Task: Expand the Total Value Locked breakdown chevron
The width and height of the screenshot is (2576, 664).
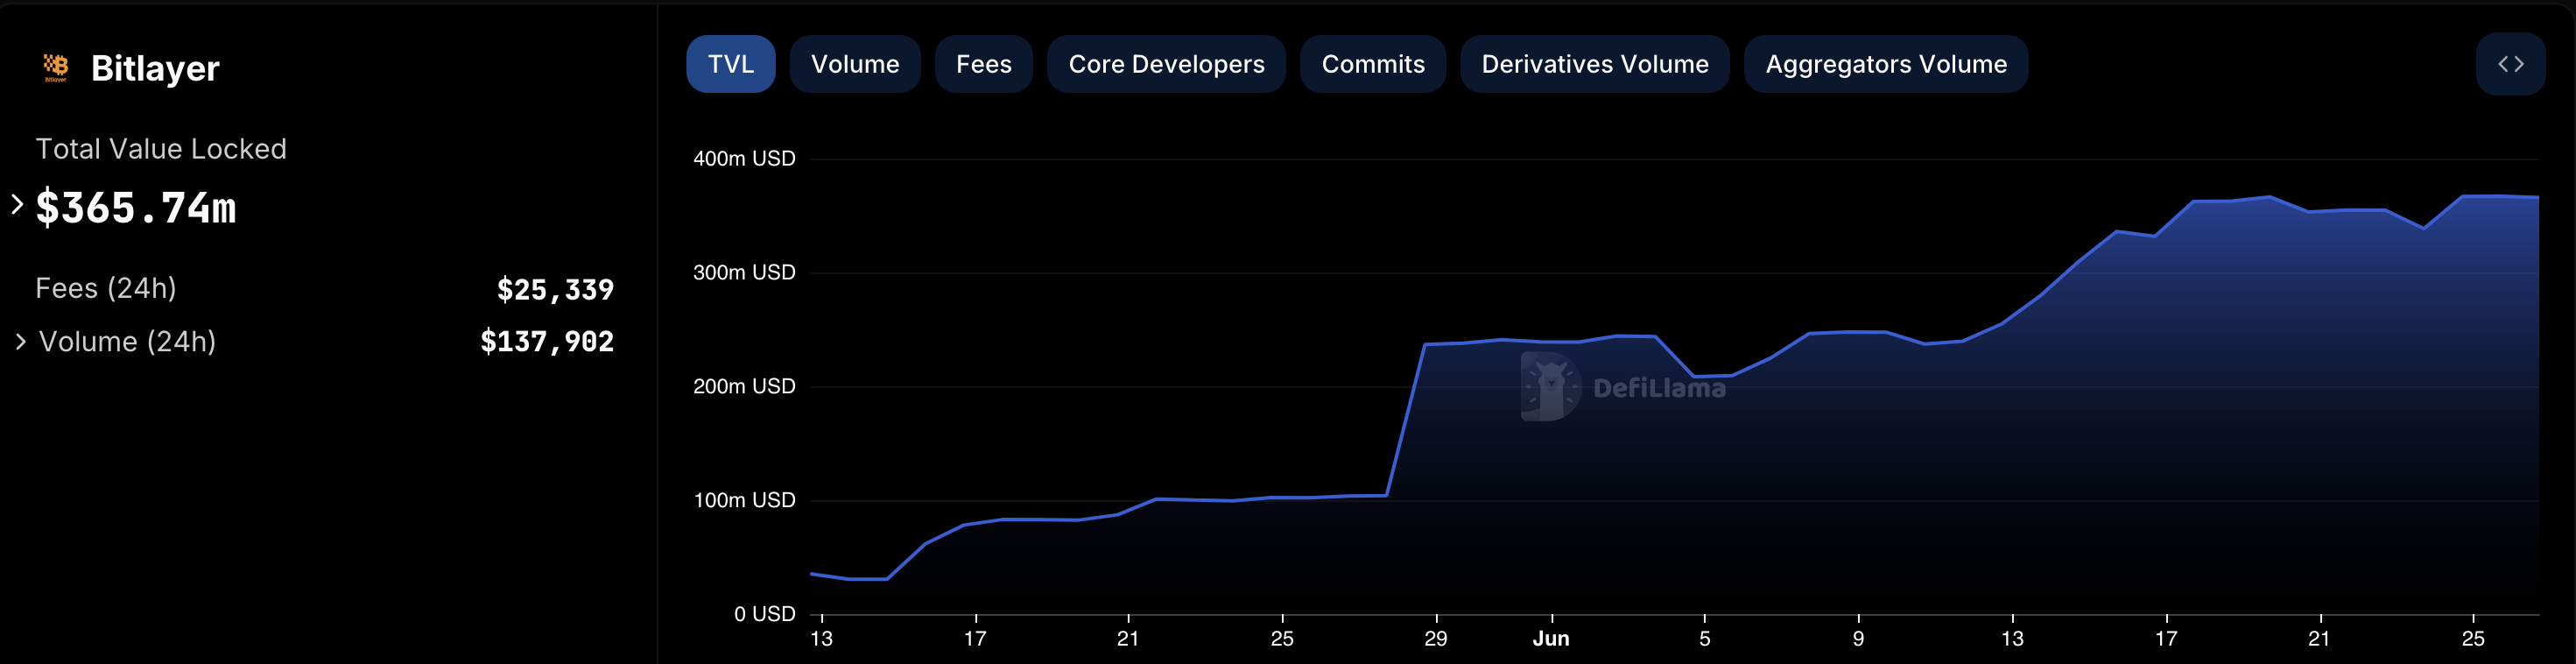Action: click(x=17, y=205)
